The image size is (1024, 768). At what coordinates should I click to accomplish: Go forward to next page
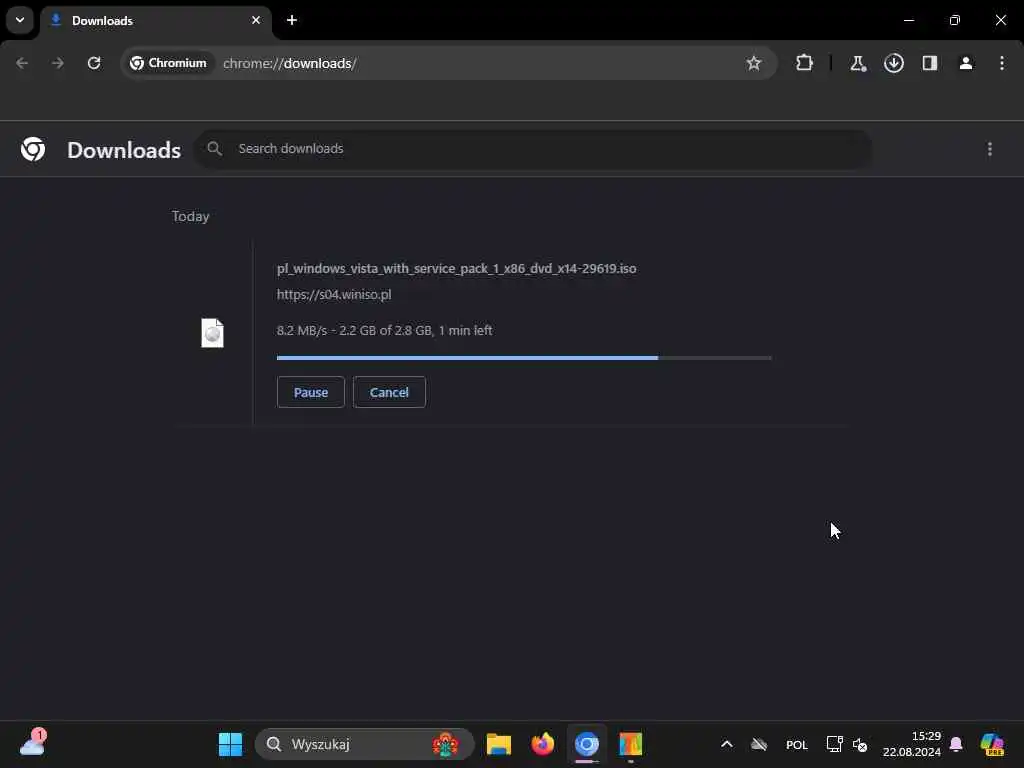tap(58, 63)
